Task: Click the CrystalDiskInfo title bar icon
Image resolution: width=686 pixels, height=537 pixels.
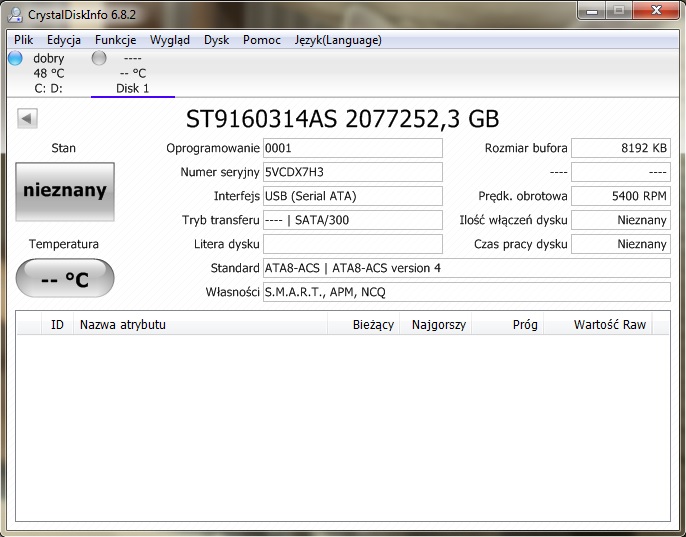Action: click(x=15, y=14)
